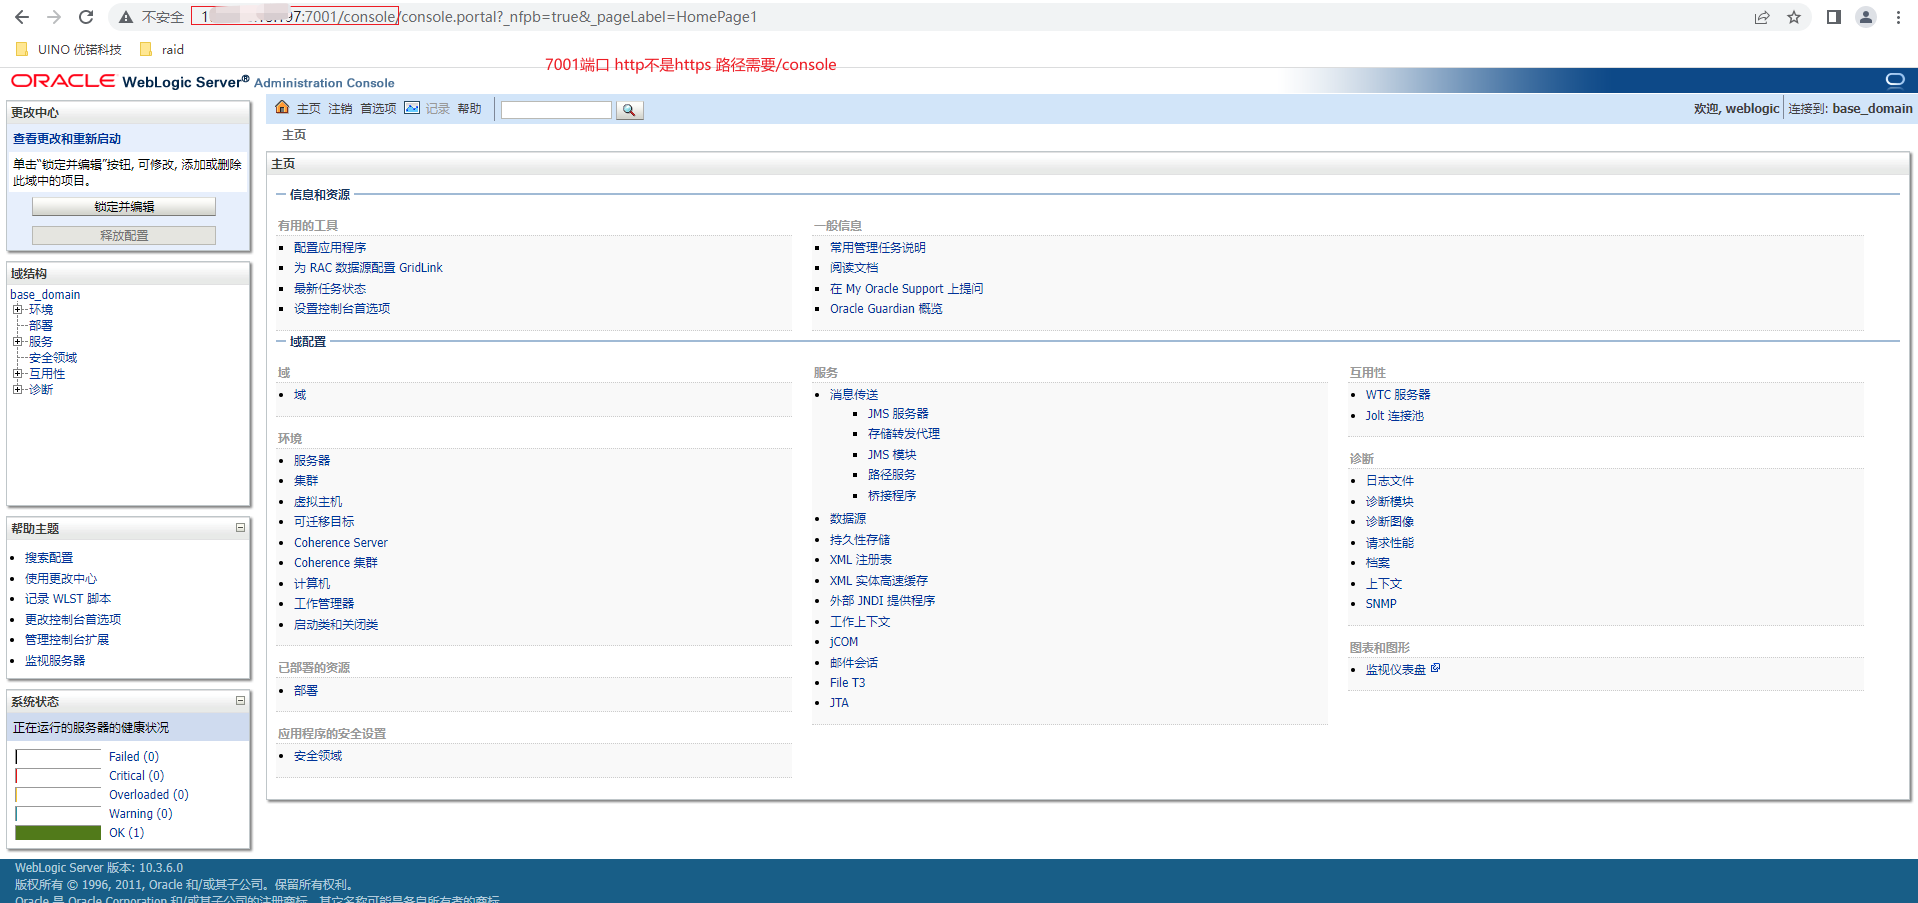Image resolution: width=1918 pixels, height=903 pixels.
Task: Click the 记录 record icon in toolbar
Action: [412, 108]
